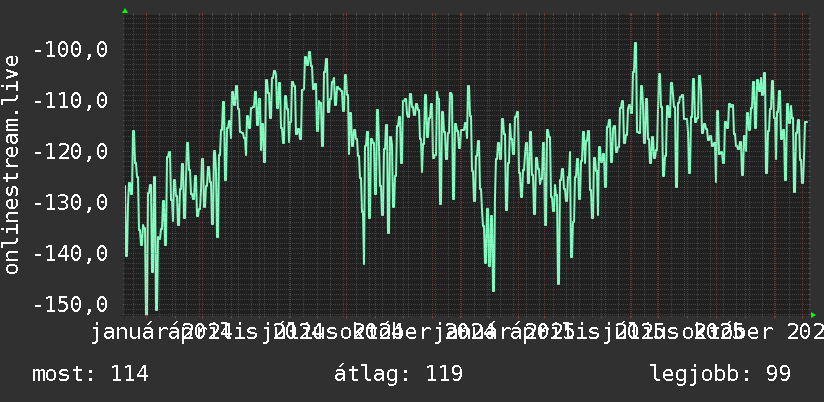Click the 'most: 114' current value text
824x402 pixels.
point(90,374)
